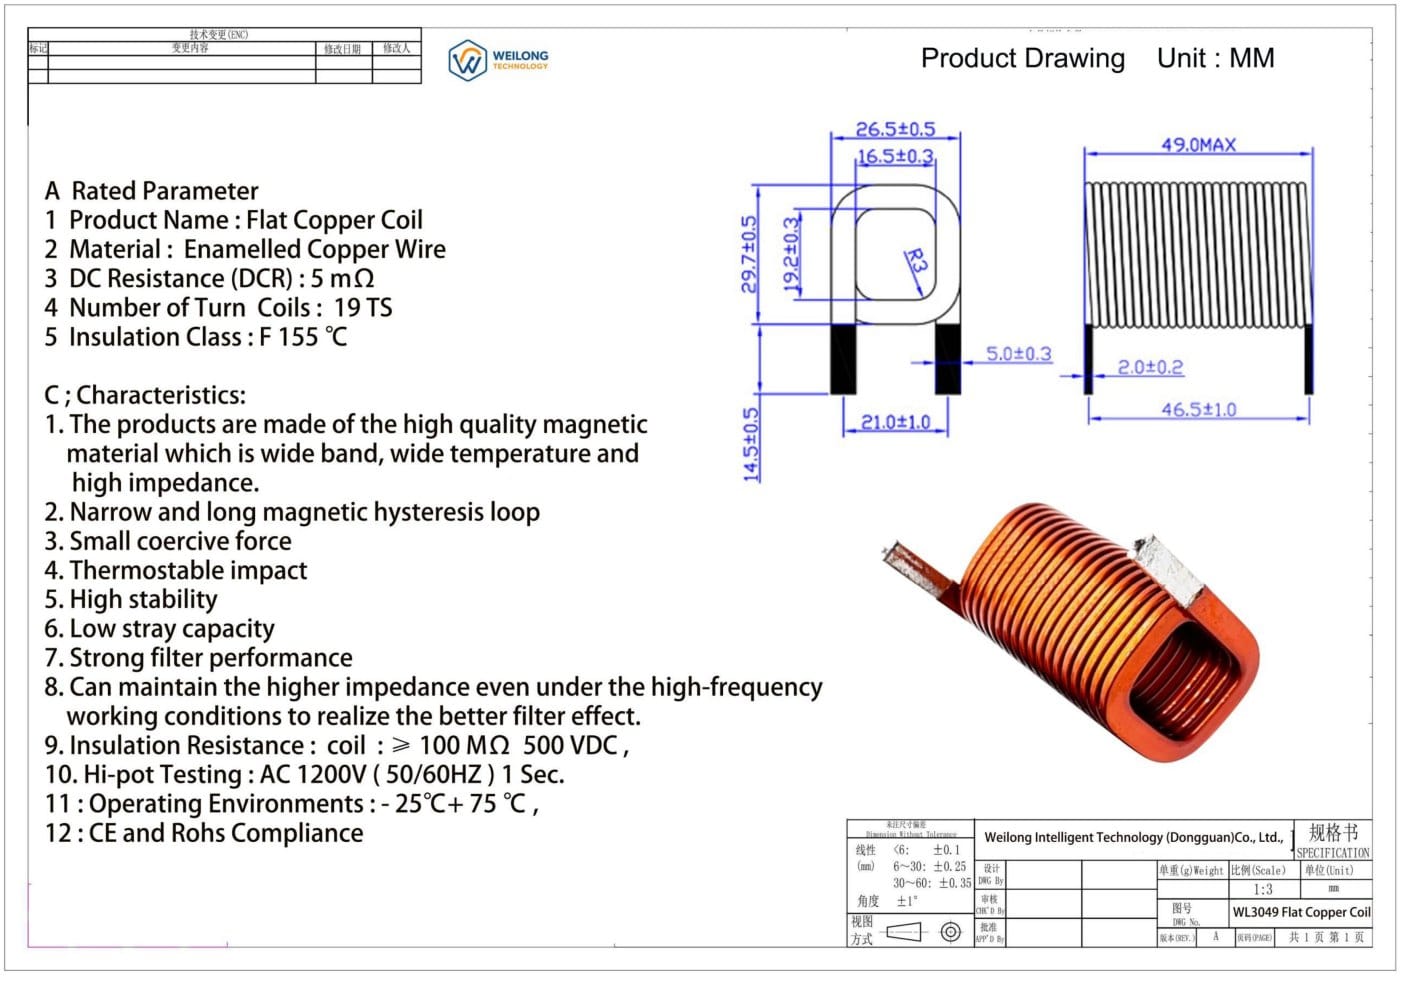Click the Weilong Technology logo

(498, 60)
